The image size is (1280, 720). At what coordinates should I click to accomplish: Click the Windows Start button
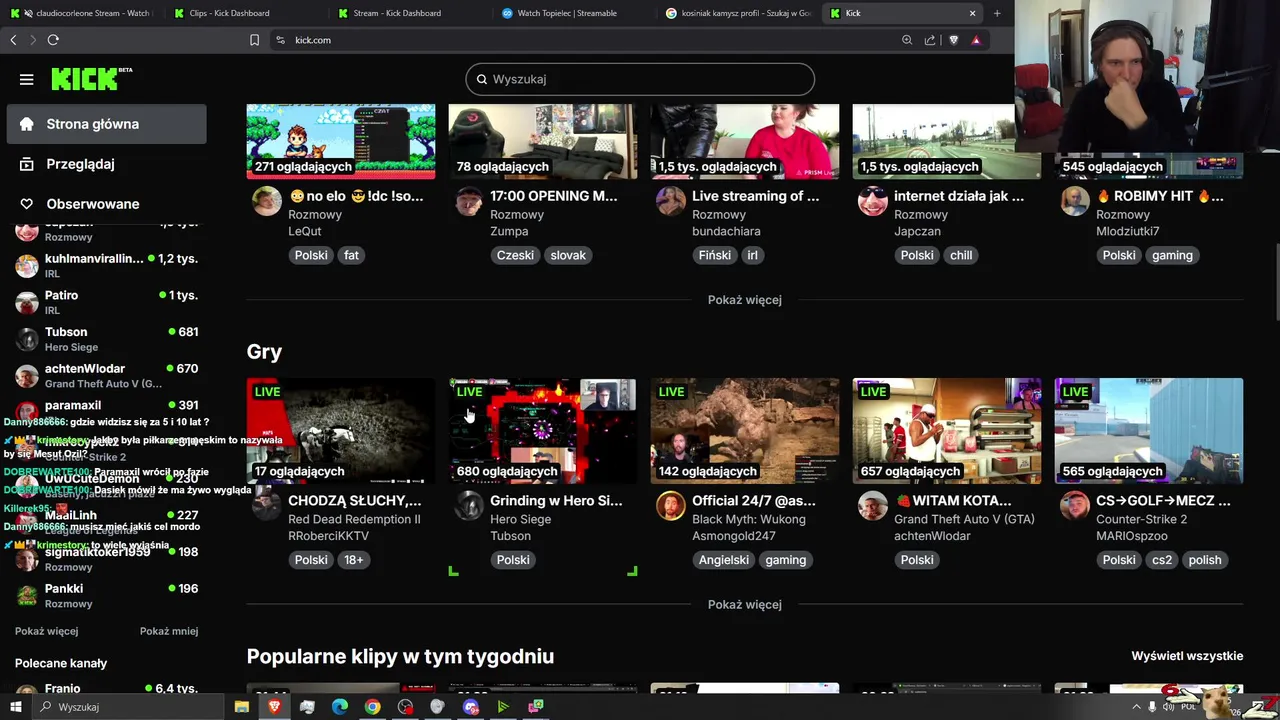coord(15,707)
